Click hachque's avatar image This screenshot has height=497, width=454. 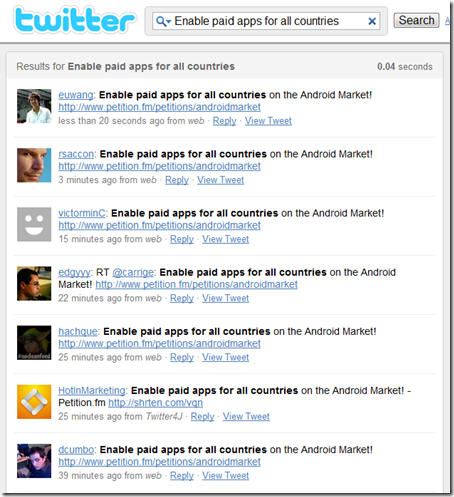pos(34,342)
